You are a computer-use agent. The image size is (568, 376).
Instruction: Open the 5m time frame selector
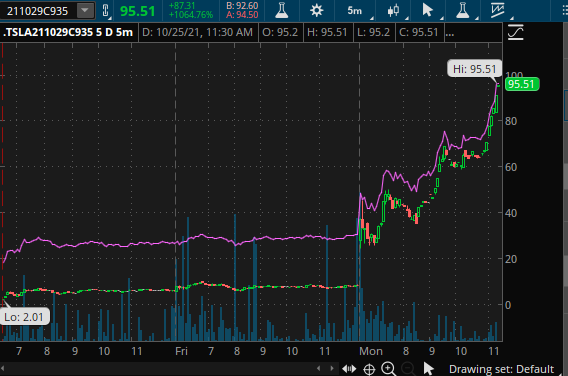(355, 11)
